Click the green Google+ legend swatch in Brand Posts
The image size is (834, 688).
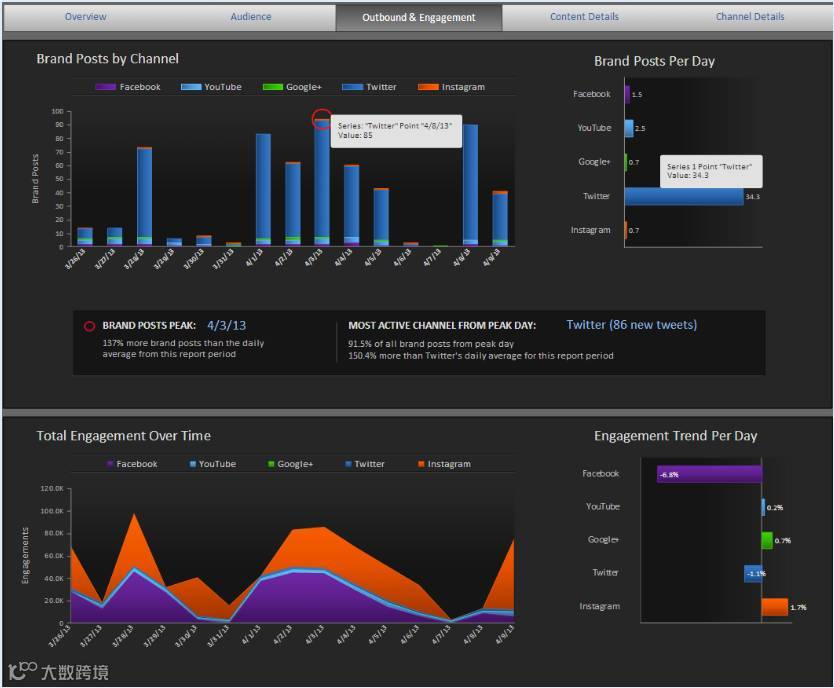click(273, 87)
